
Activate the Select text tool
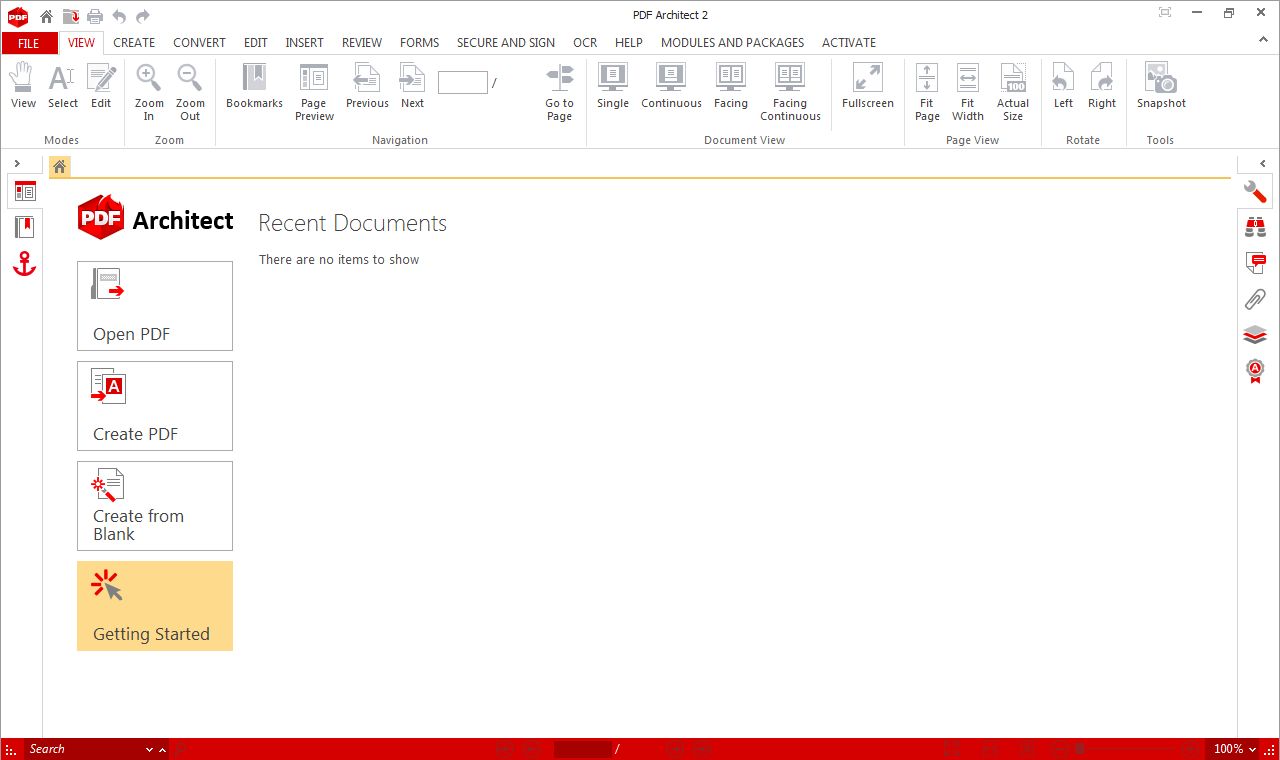pyautogui.click(x=62, y=86)
